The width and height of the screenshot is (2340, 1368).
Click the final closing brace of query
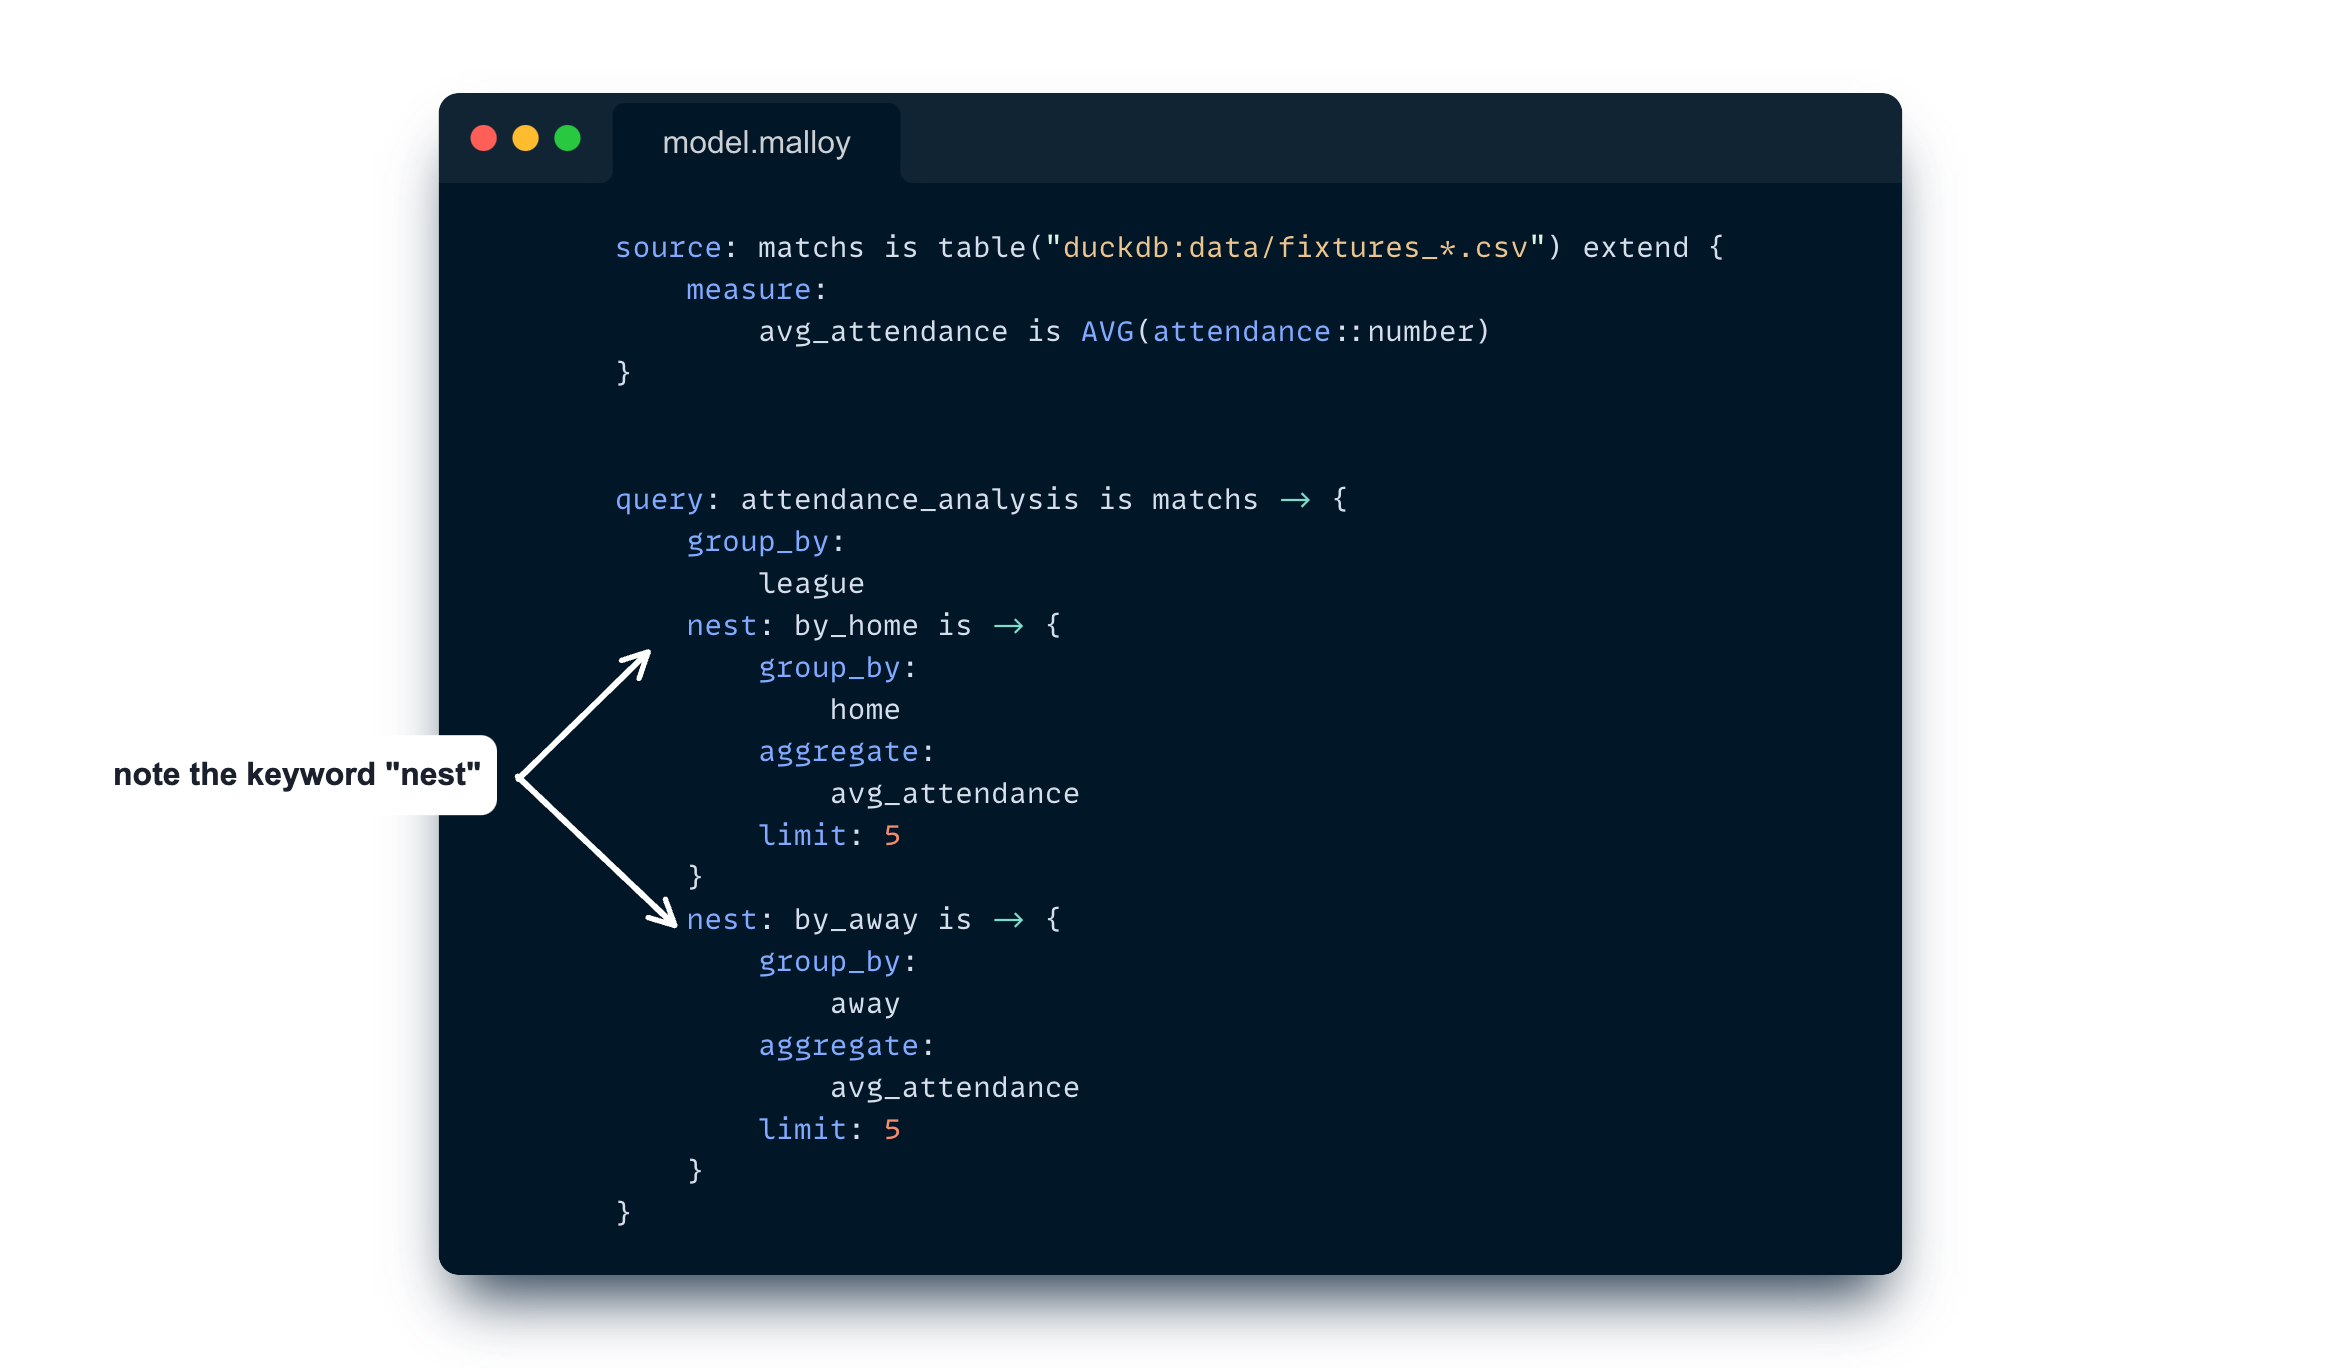tap(623, 1213)
